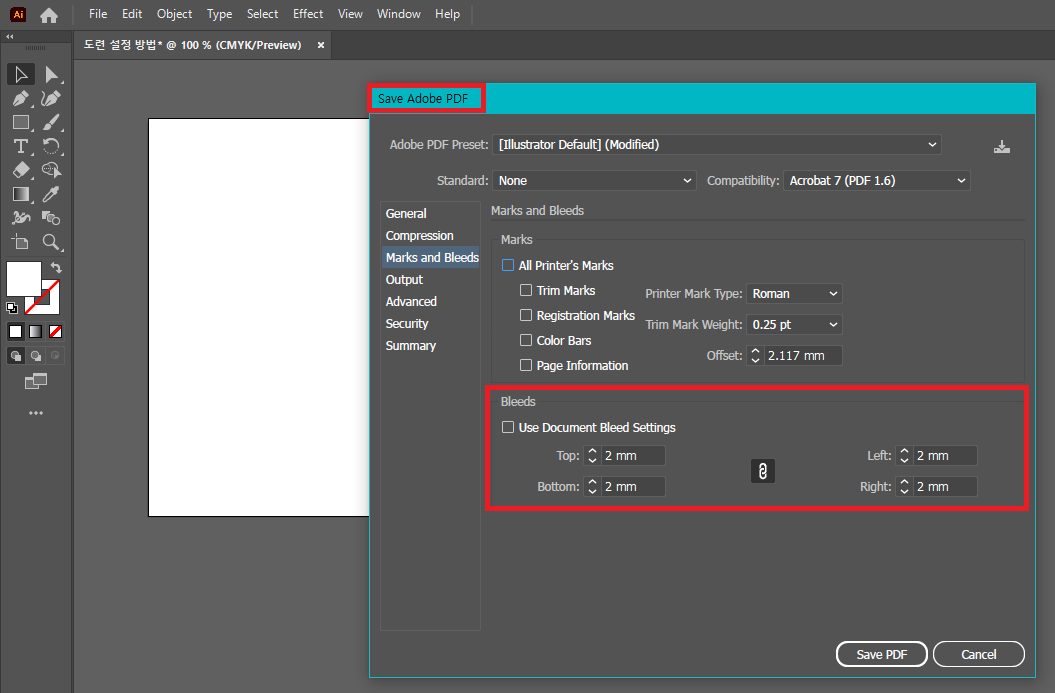This screenshot has width=1055, height=693.
Task: Select the Artboard tool
Action: (x=21, y=242)
